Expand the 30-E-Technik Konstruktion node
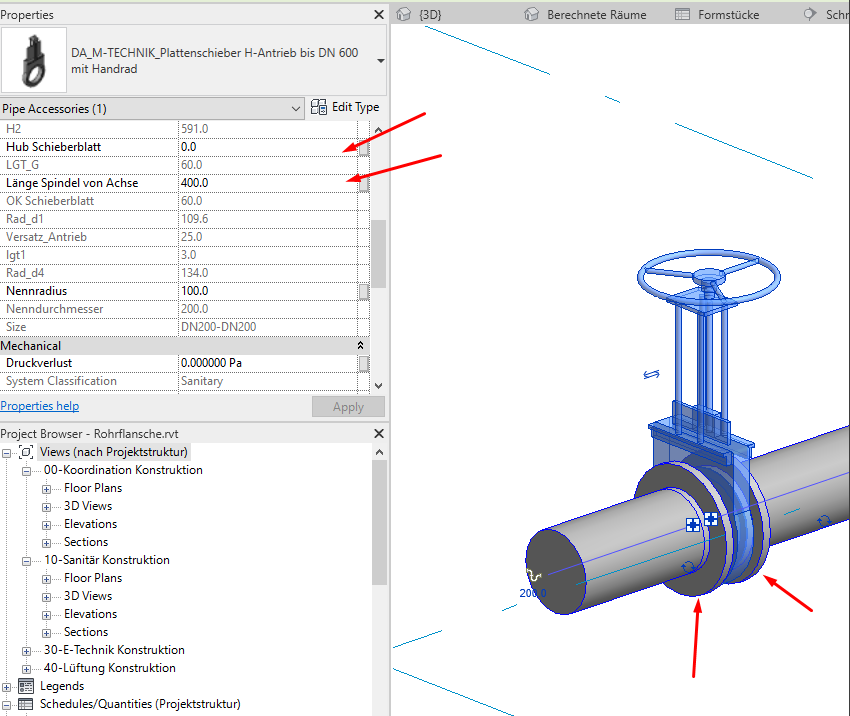This screenshot has width=850, height=716. point(27,650)
